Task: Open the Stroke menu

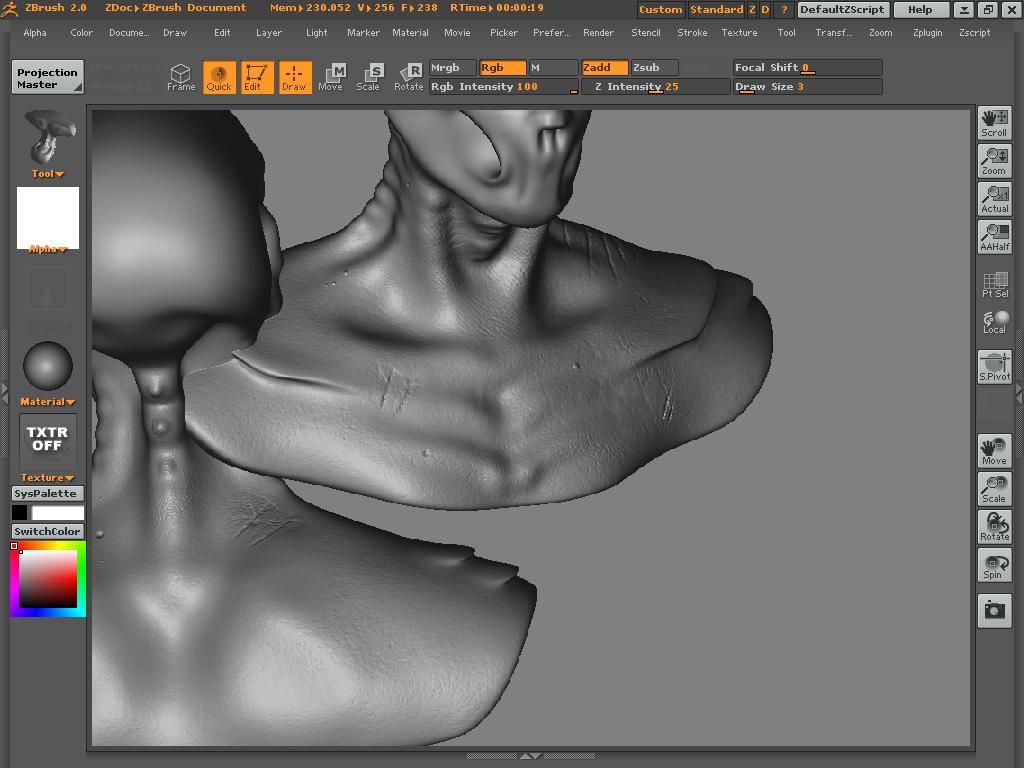Action: [692, 32]
